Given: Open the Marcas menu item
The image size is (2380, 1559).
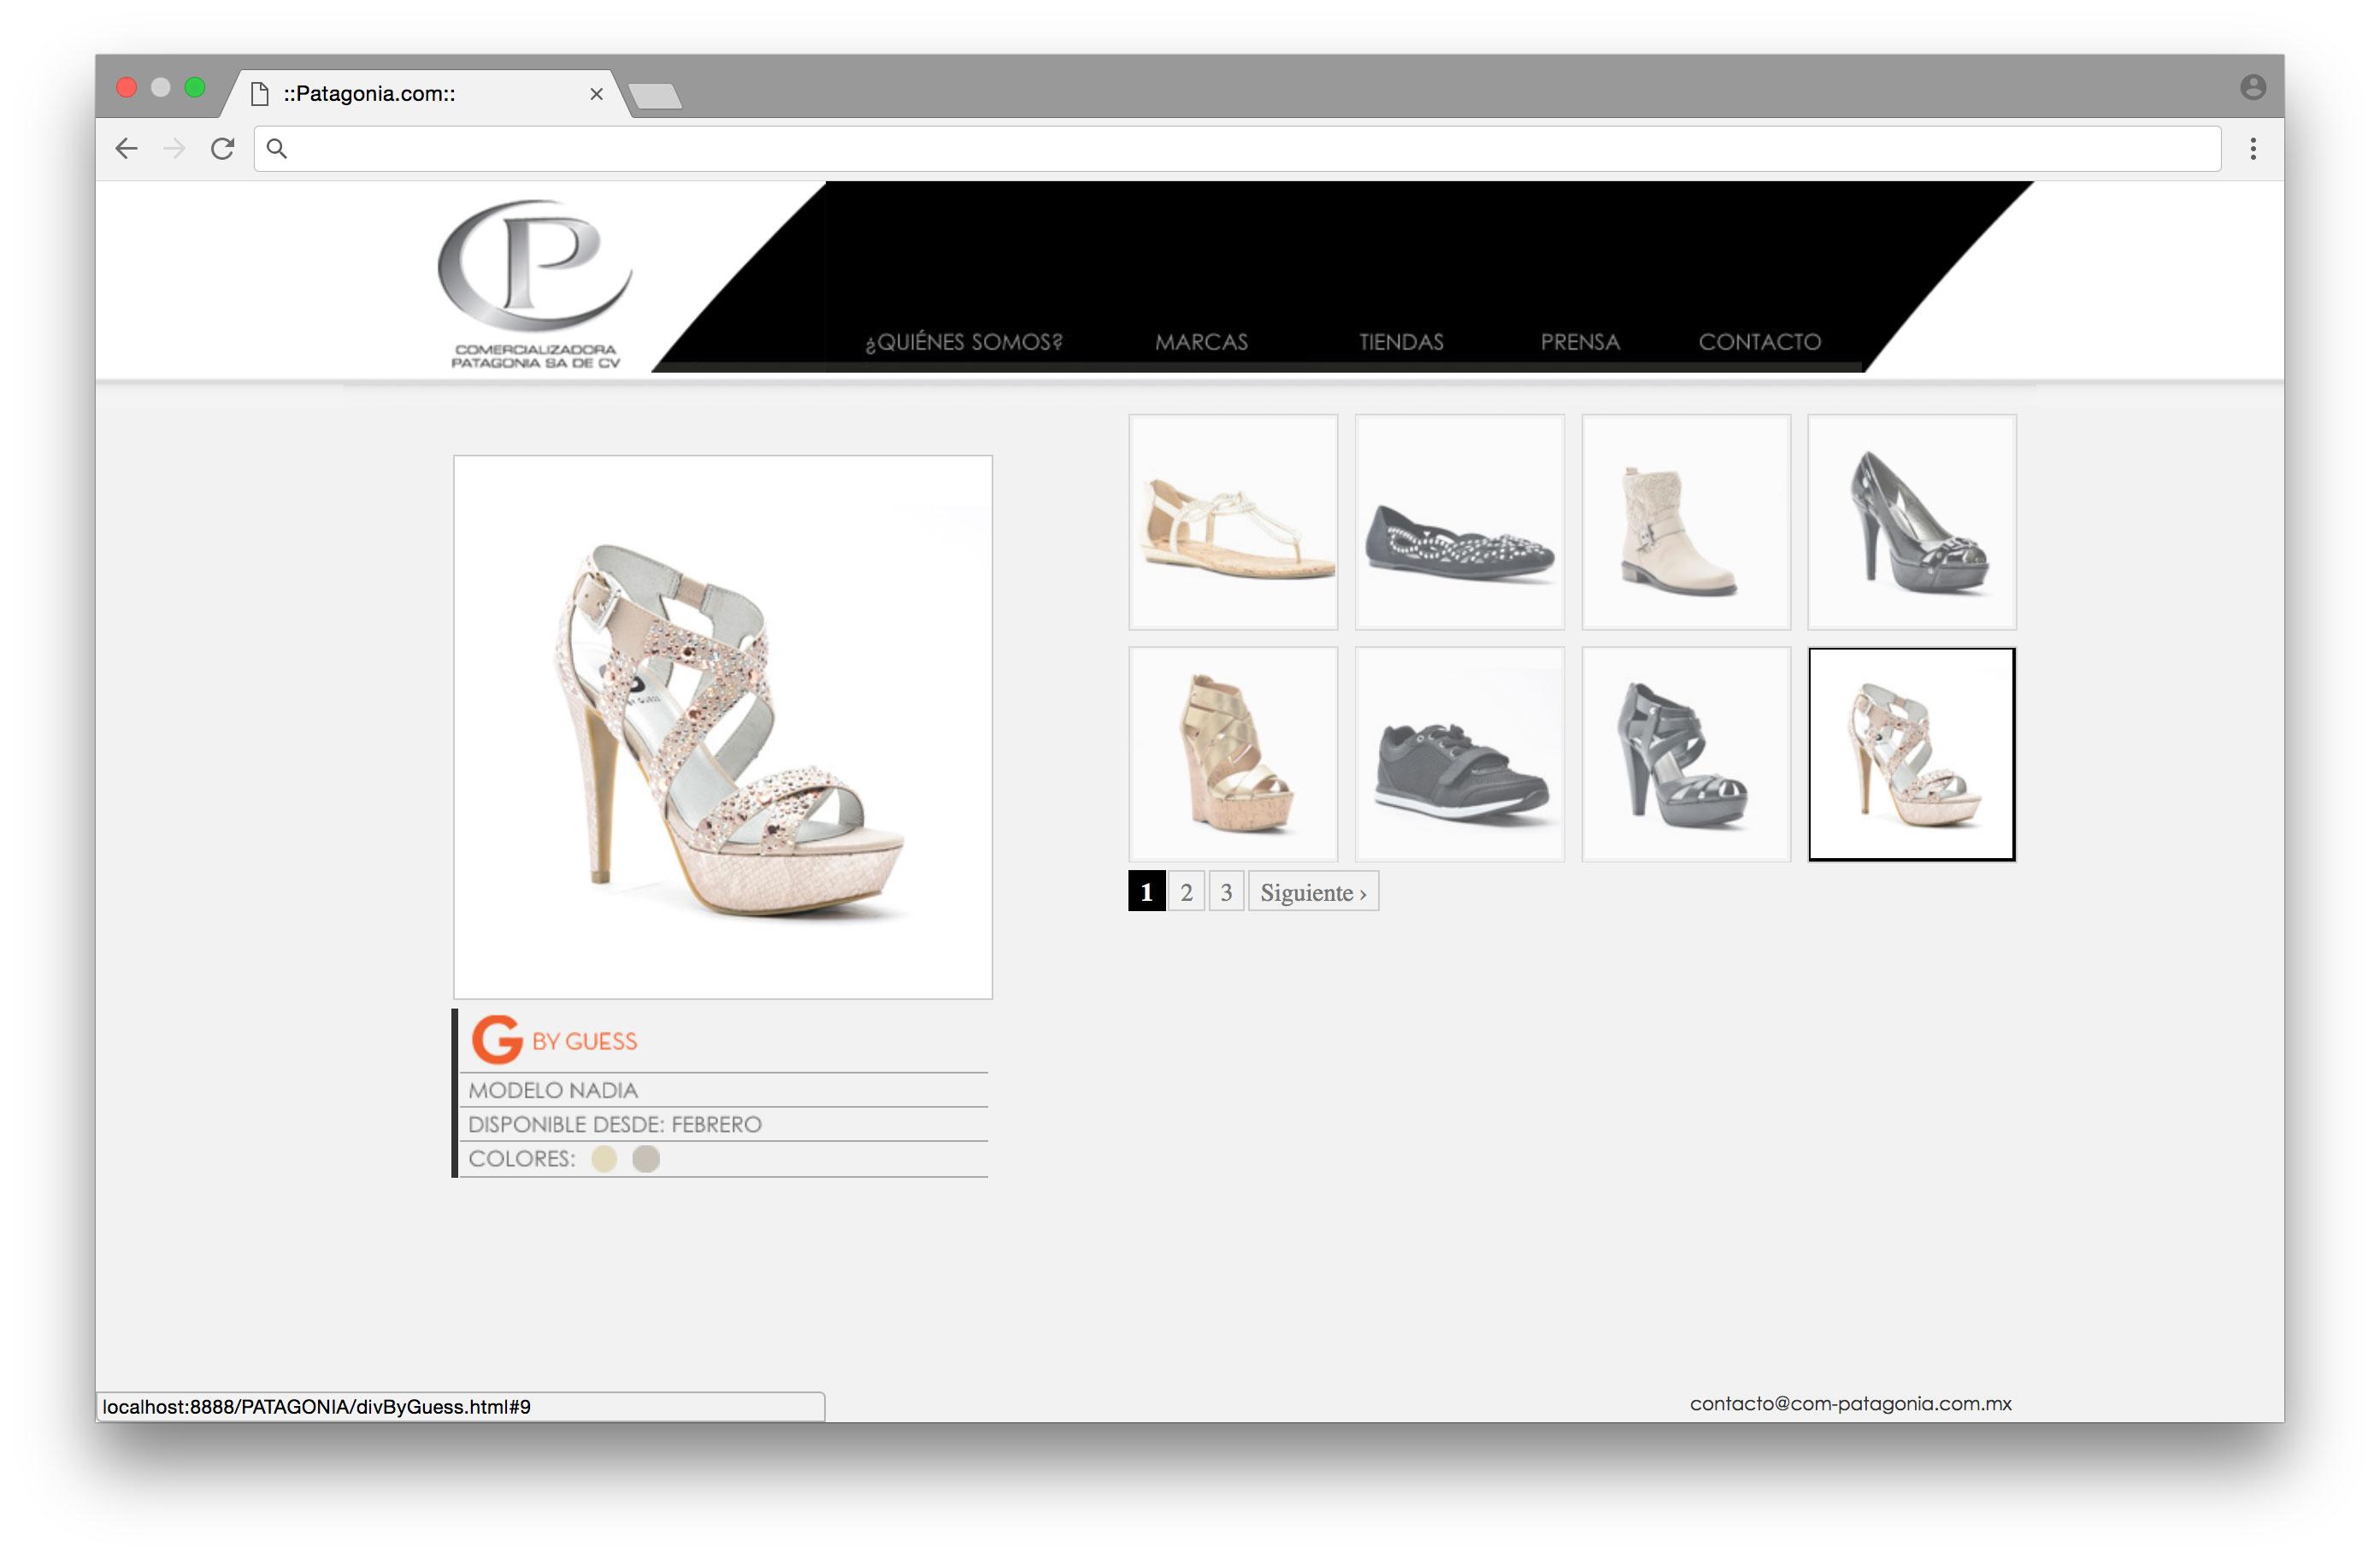Looking at the screenshot, I should (x=1201, y=342).
